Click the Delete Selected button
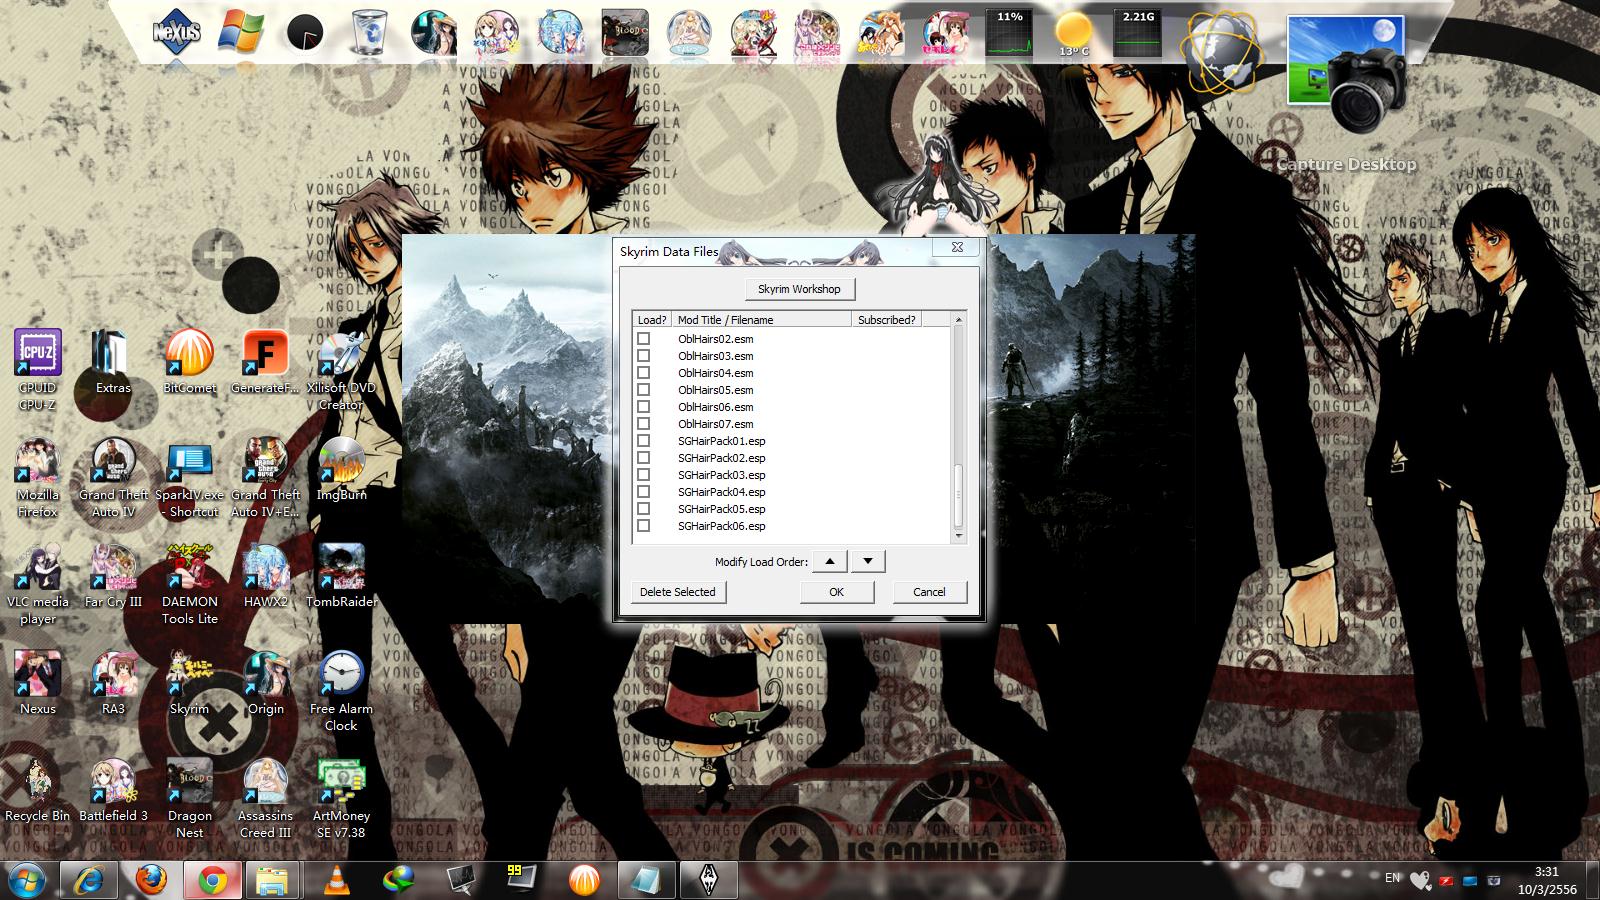 pos(678,592)
